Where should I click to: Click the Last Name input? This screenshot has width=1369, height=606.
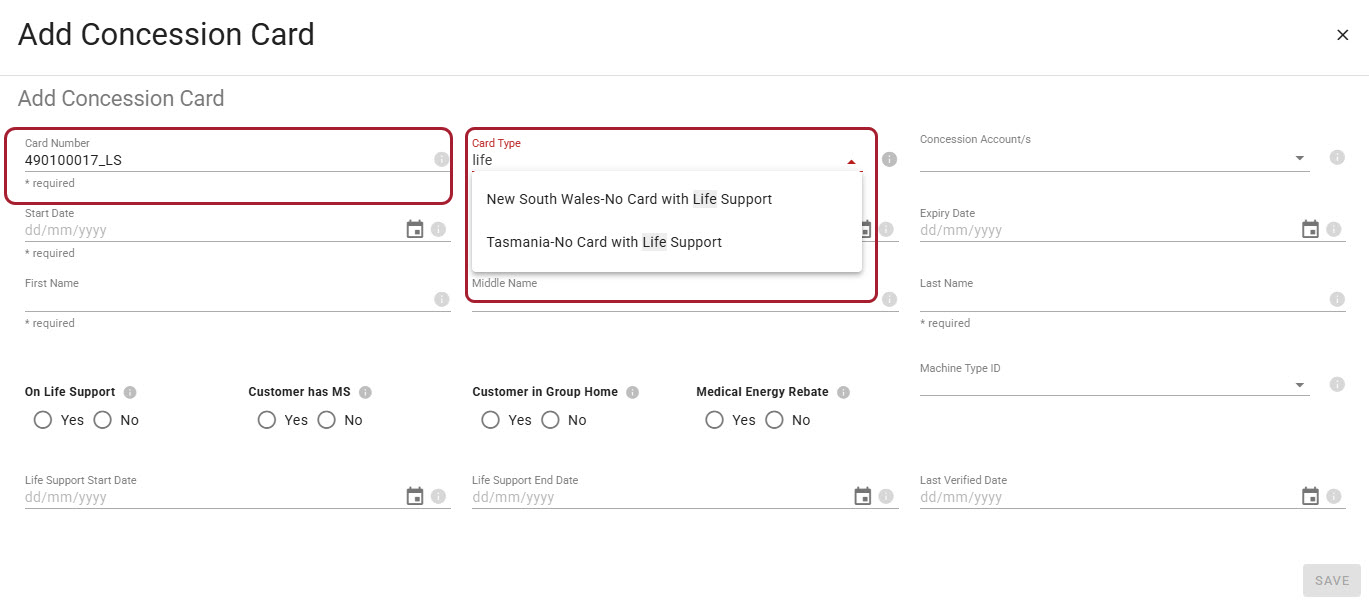[x=1122, y=300]
